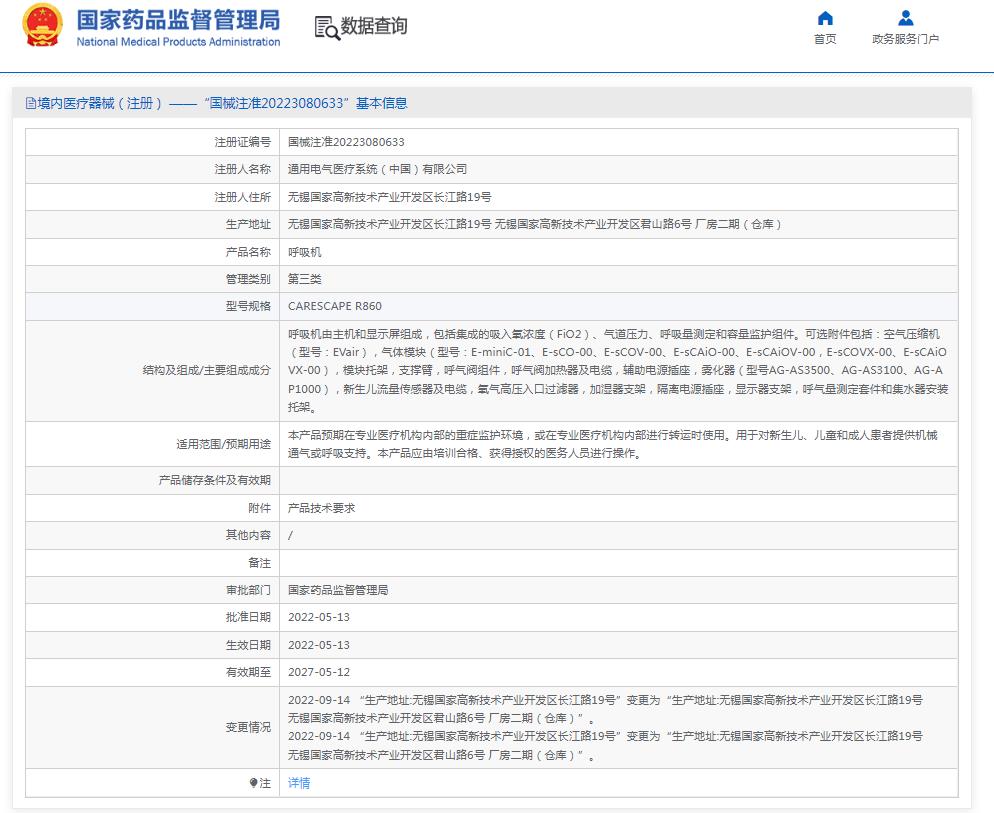Click the document icon before 境内医疗器械 heading
This screenshot has height=813, width=994.
click(31, 103)
